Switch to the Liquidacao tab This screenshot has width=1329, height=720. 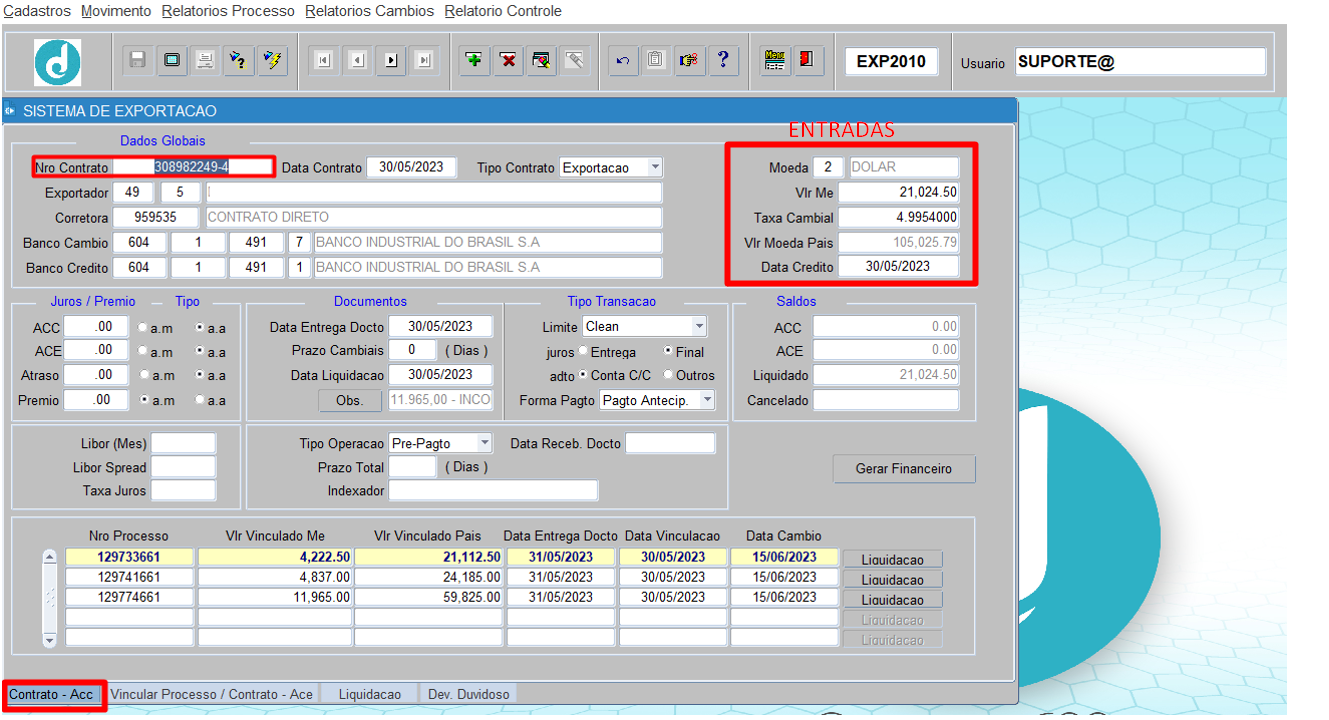coord(370,694)
